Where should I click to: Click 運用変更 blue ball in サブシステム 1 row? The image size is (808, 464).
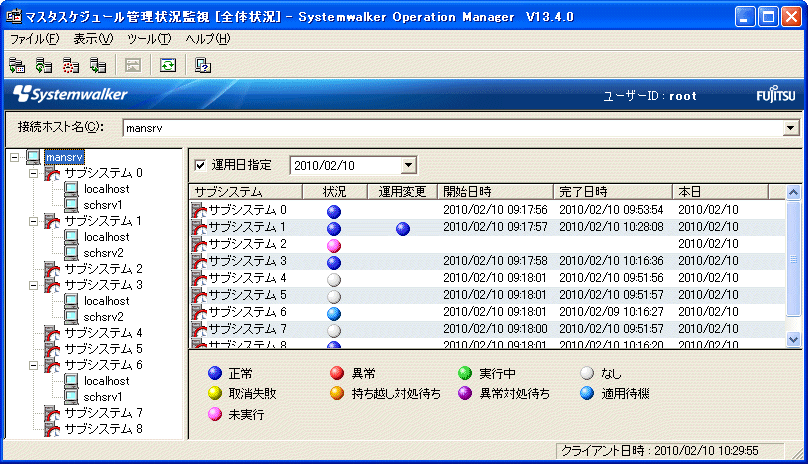[x=403, y=228]
